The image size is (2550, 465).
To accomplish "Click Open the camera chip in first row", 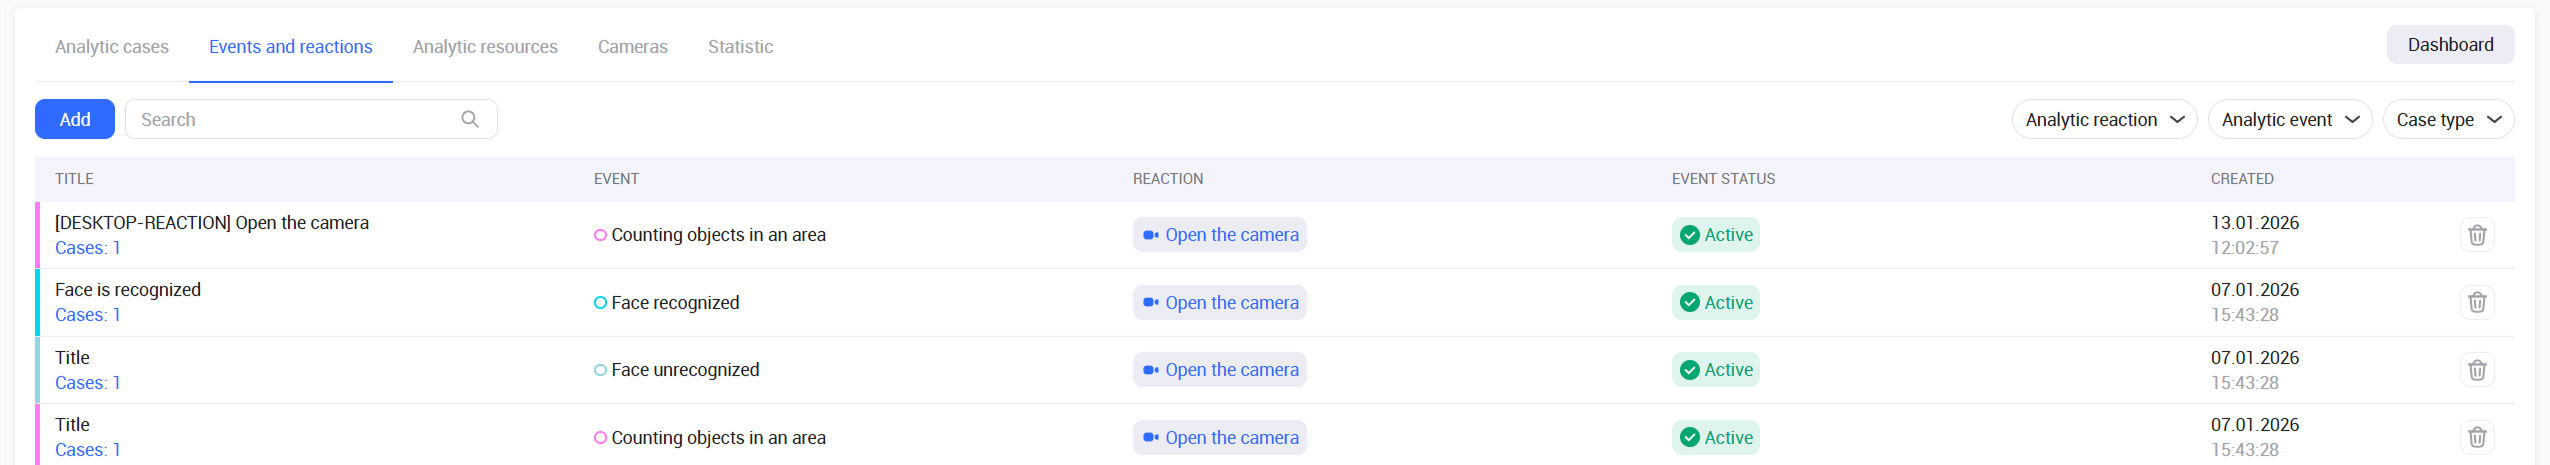I will point(1219,235).
